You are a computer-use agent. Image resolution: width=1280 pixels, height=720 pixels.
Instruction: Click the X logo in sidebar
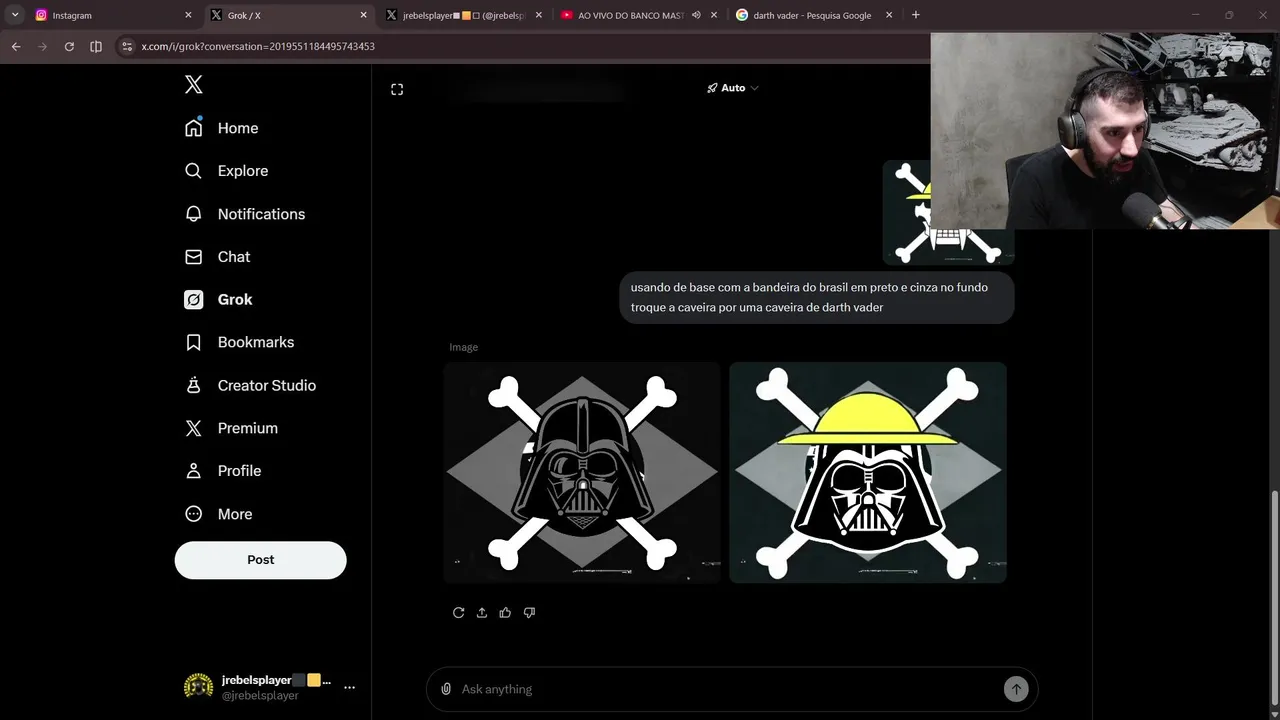click(194, 85)
